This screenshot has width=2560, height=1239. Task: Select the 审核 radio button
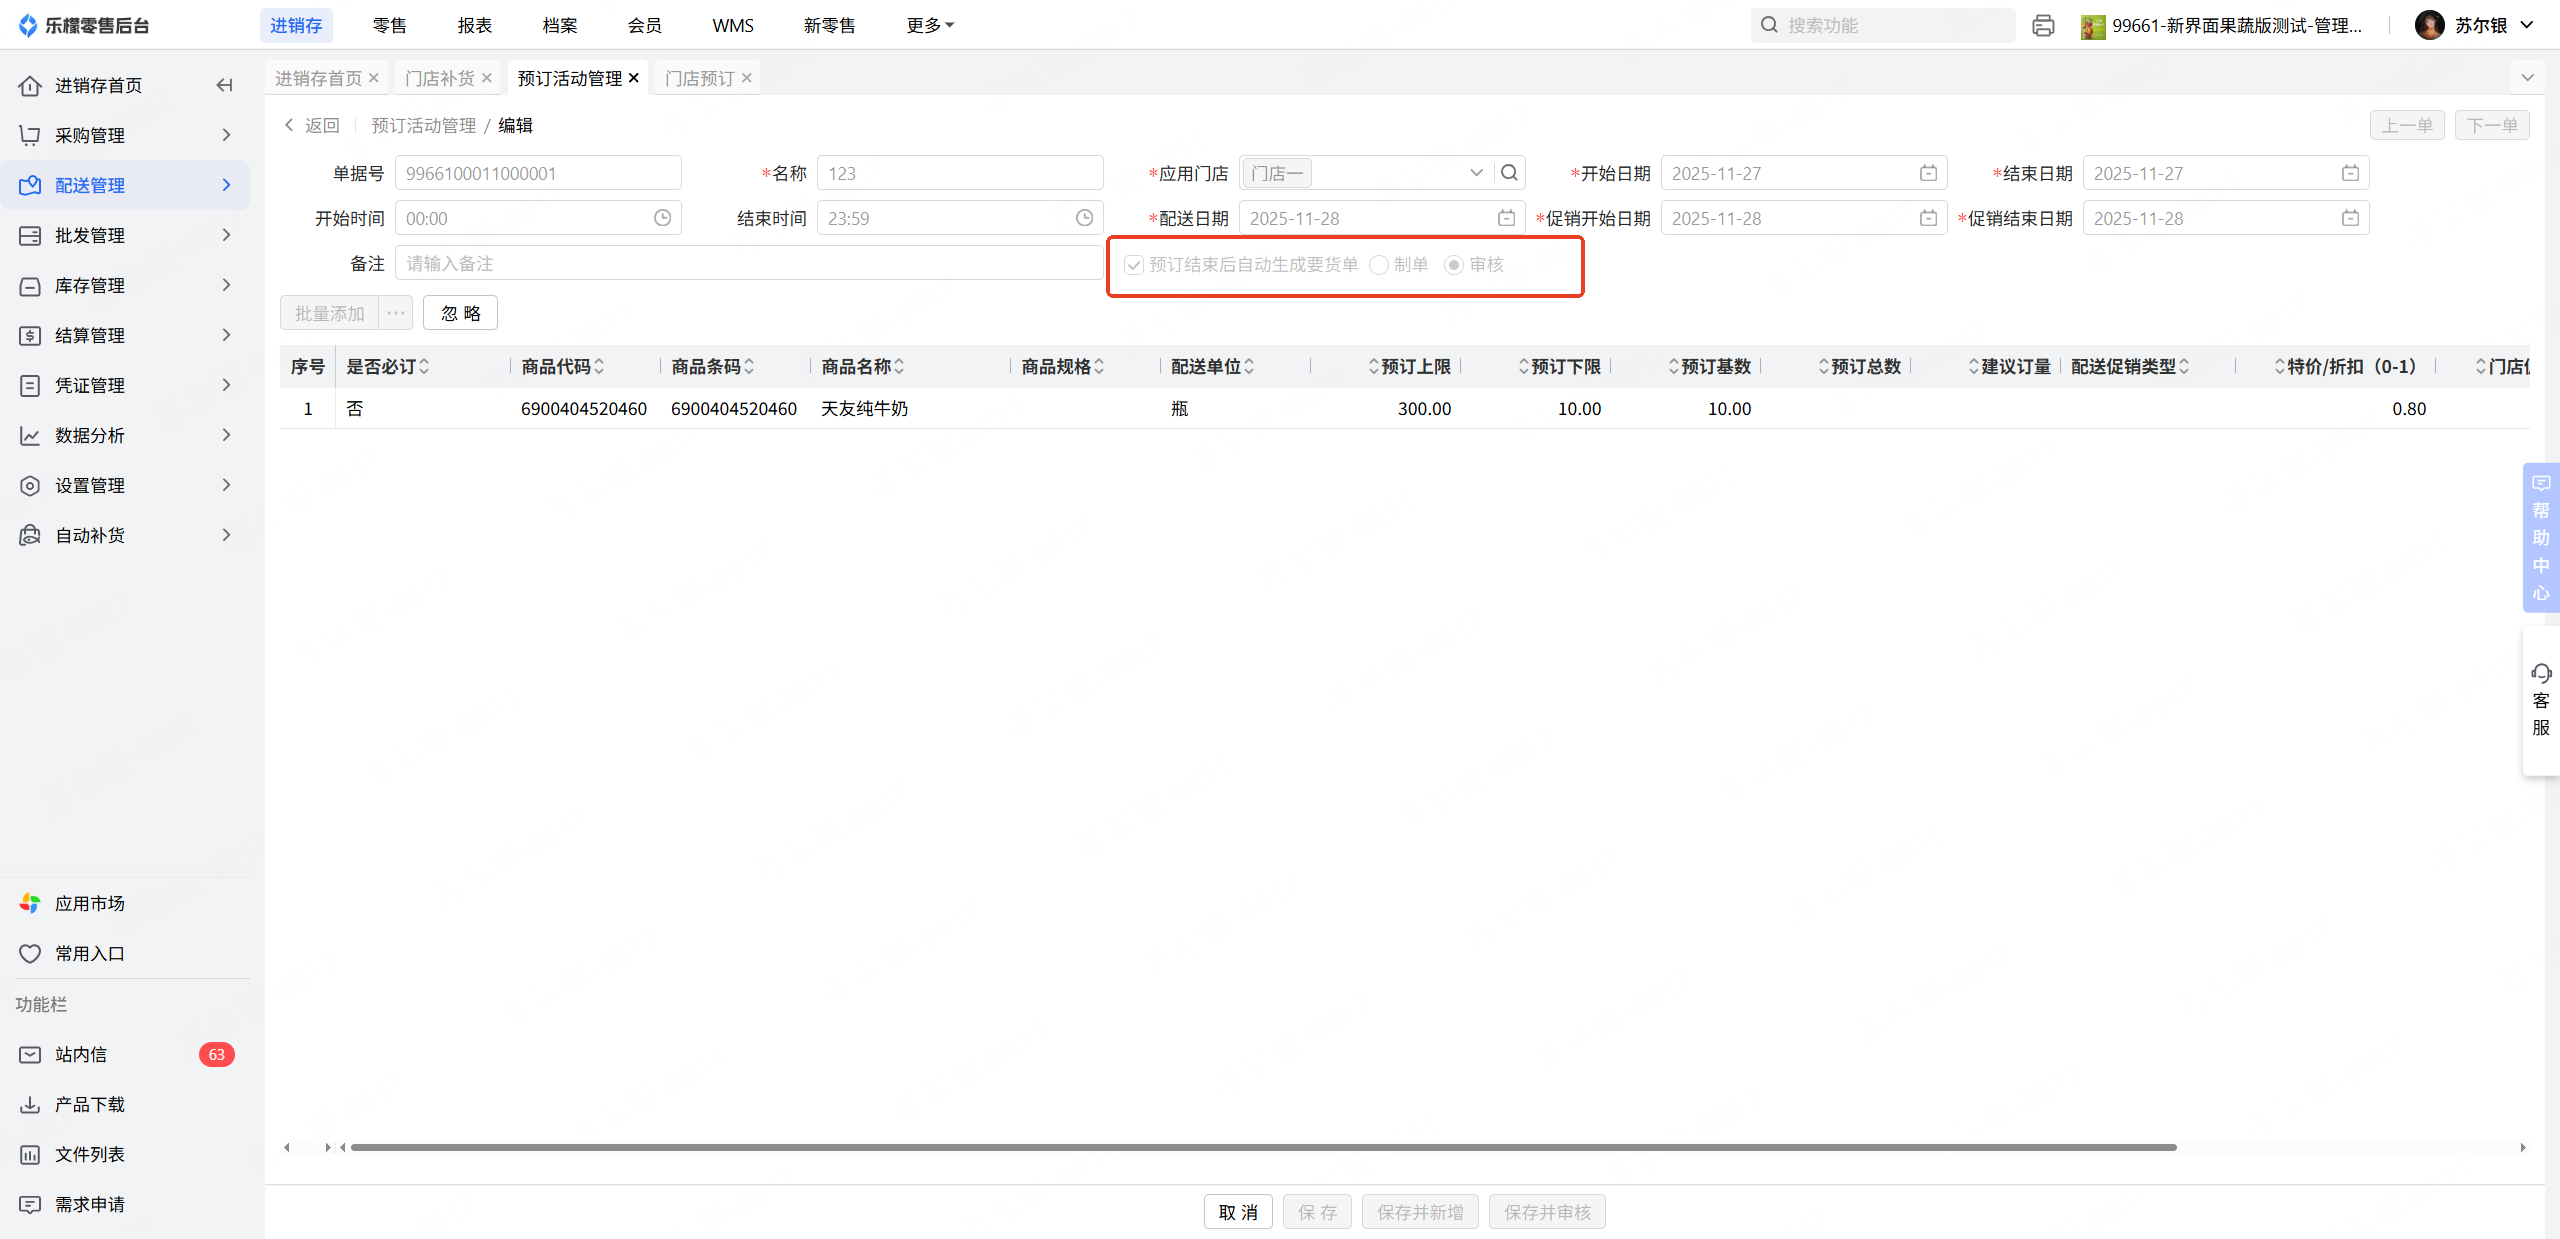tap(1454, 265)
